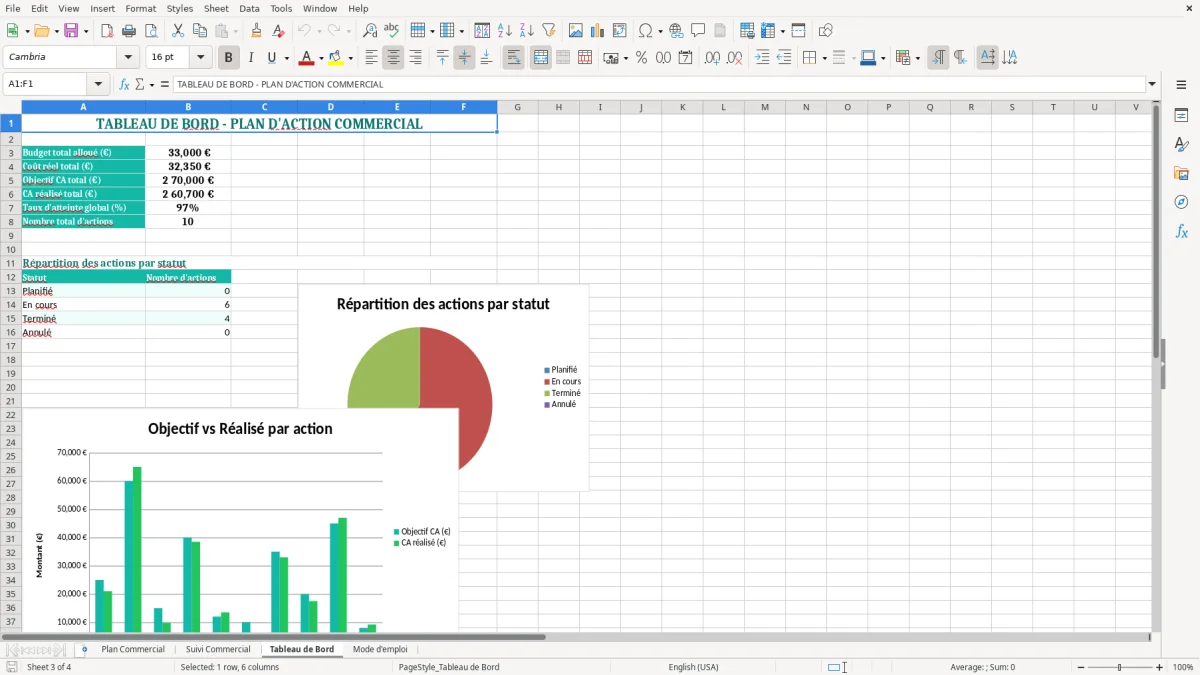Select row 9 header
This screenshot has width=1200, height=675.
pos(11,235)
